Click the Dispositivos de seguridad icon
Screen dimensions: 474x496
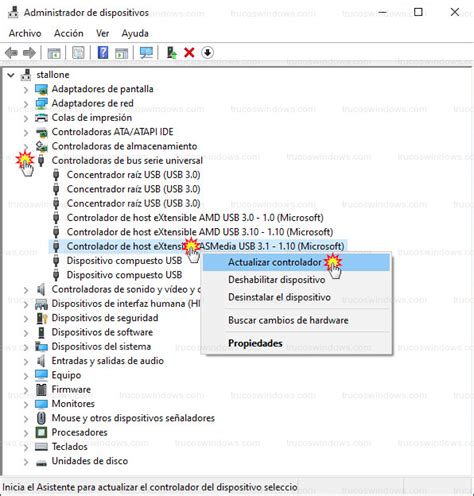(x=41, y=318)
